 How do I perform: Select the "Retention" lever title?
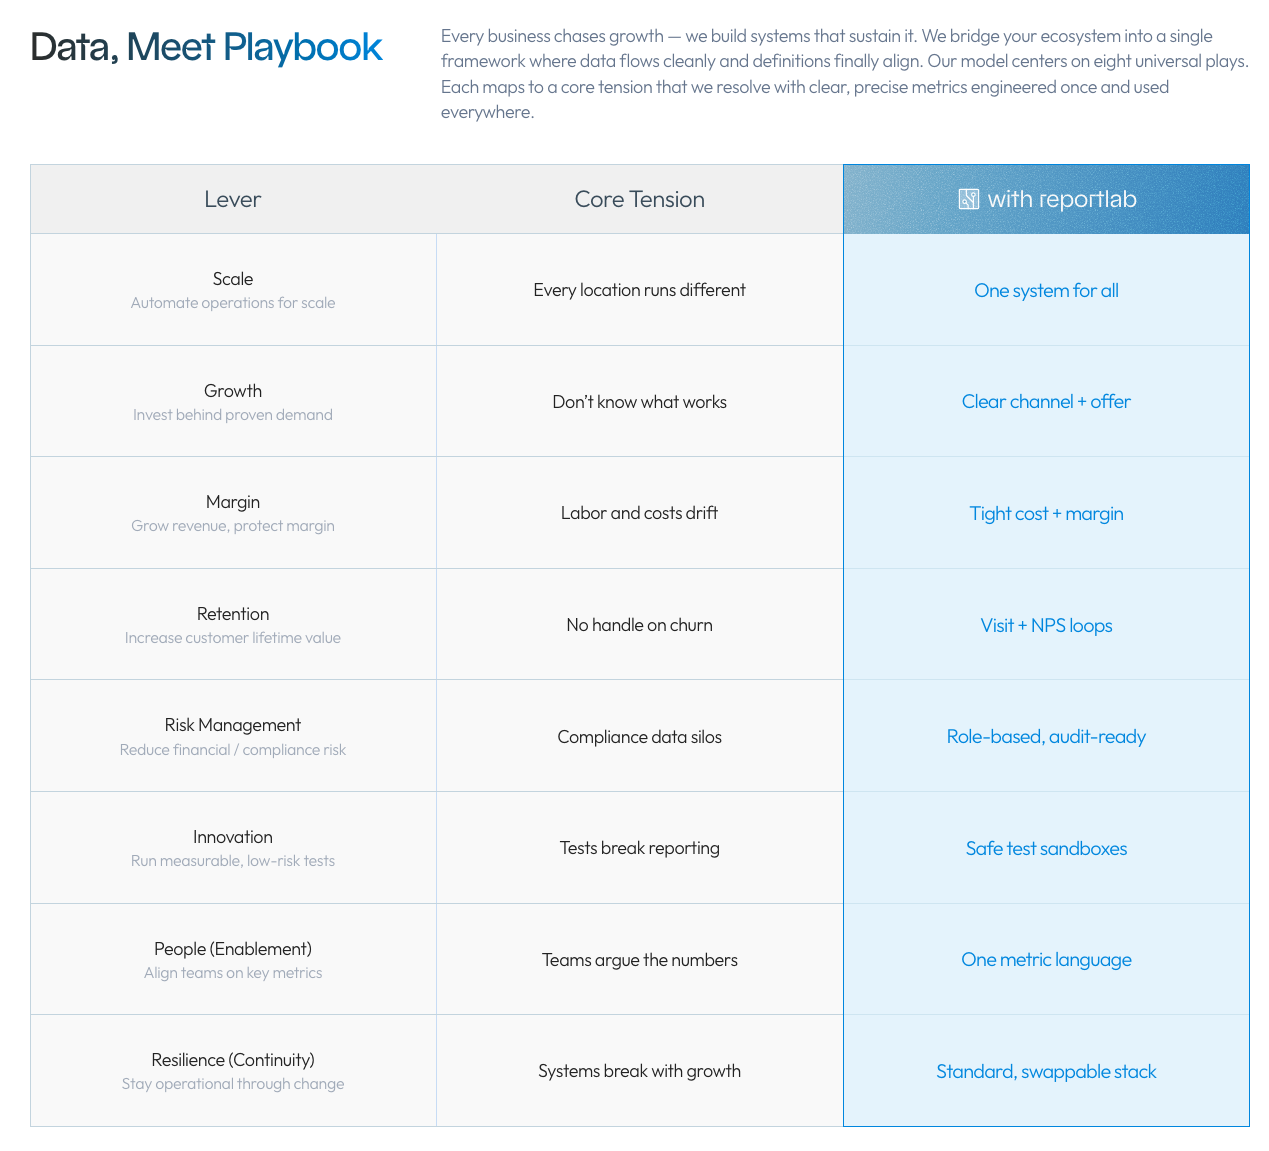point(232,614)
